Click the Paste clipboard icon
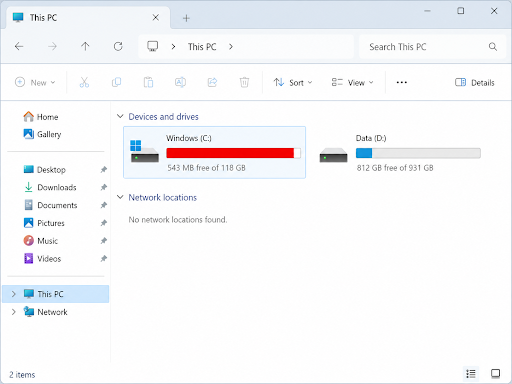The image size is (512, 384). click(148, 82)
